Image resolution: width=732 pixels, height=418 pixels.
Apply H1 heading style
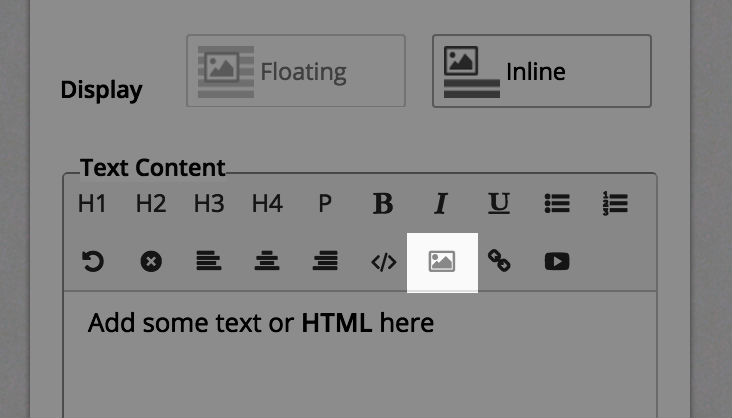point(92,204)
